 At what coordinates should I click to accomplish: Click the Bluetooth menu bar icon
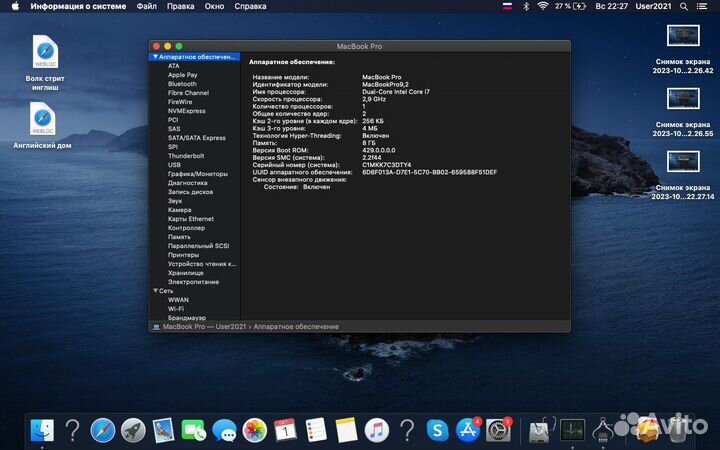tap(526, 6)
